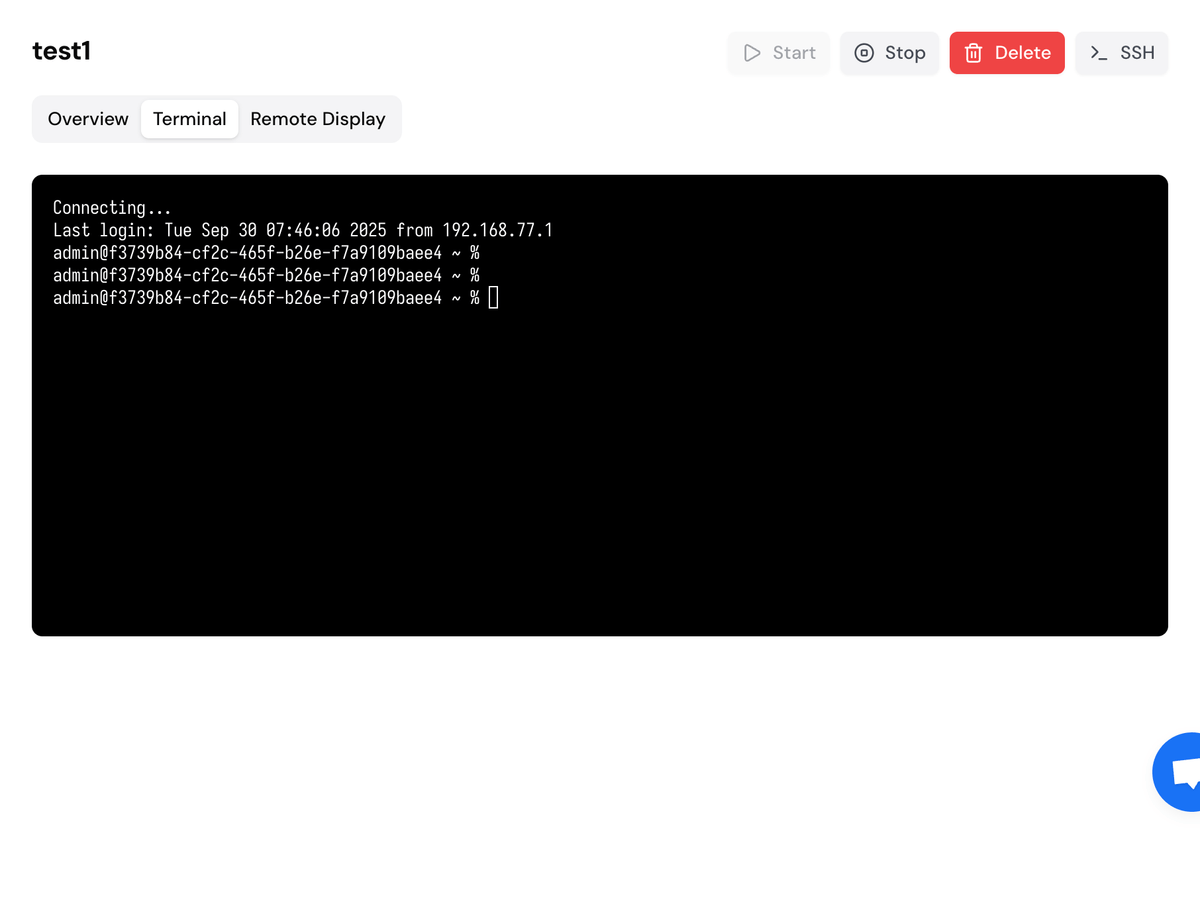Focus the empty black terminal area
The height and width of the screenshot is (923, 1200).
[x=600, y=480]
